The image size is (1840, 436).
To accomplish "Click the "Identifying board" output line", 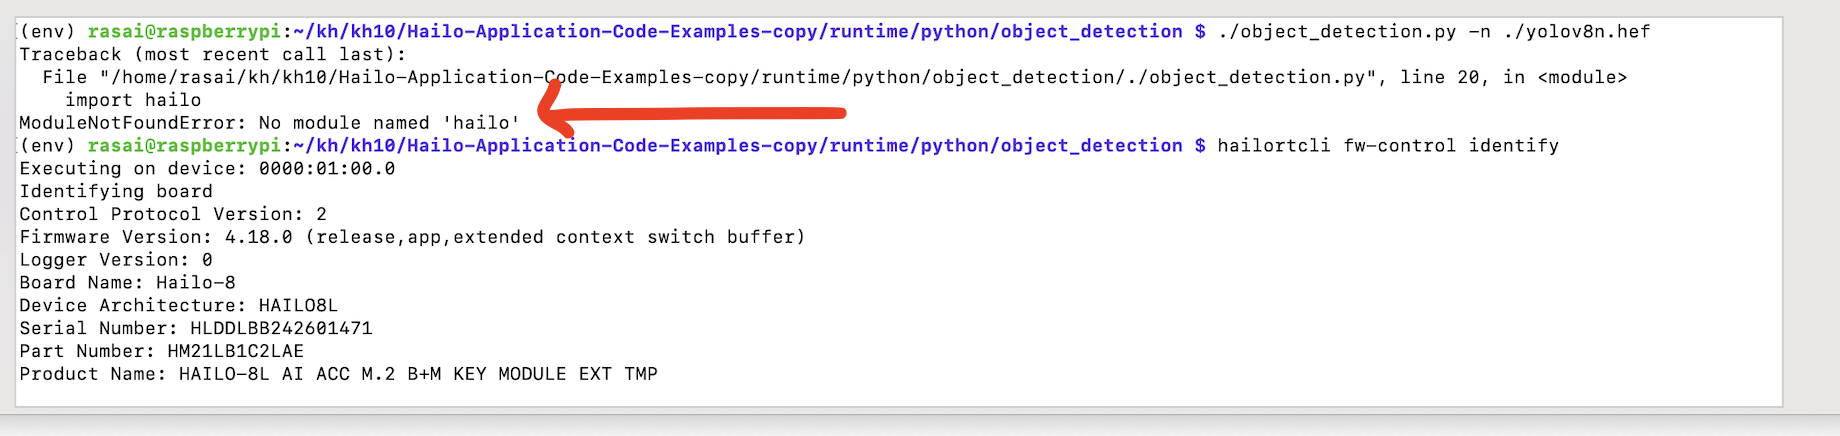I will click(x=116, y=192).
